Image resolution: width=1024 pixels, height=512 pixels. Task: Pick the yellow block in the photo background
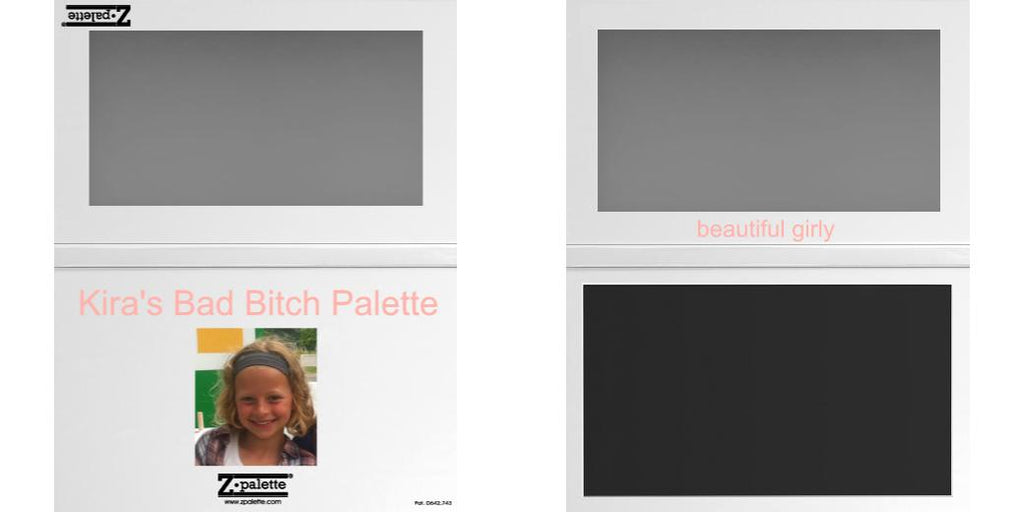click(210, 340)
